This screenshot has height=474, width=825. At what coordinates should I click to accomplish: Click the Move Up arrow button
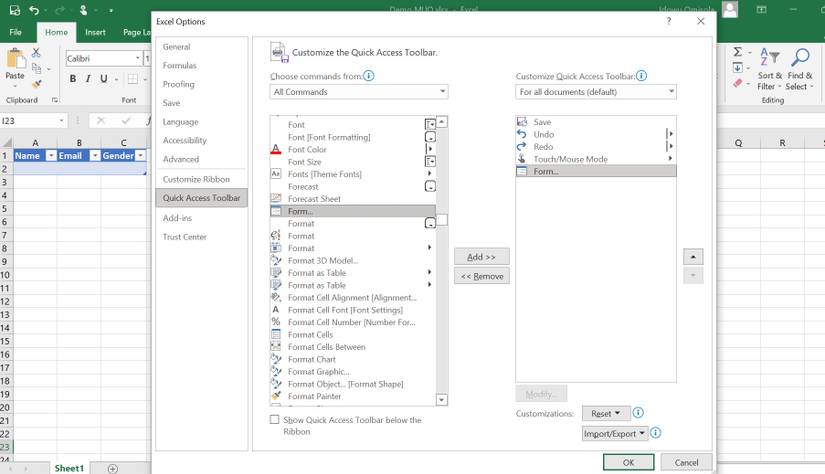click(x=693, y=257)
